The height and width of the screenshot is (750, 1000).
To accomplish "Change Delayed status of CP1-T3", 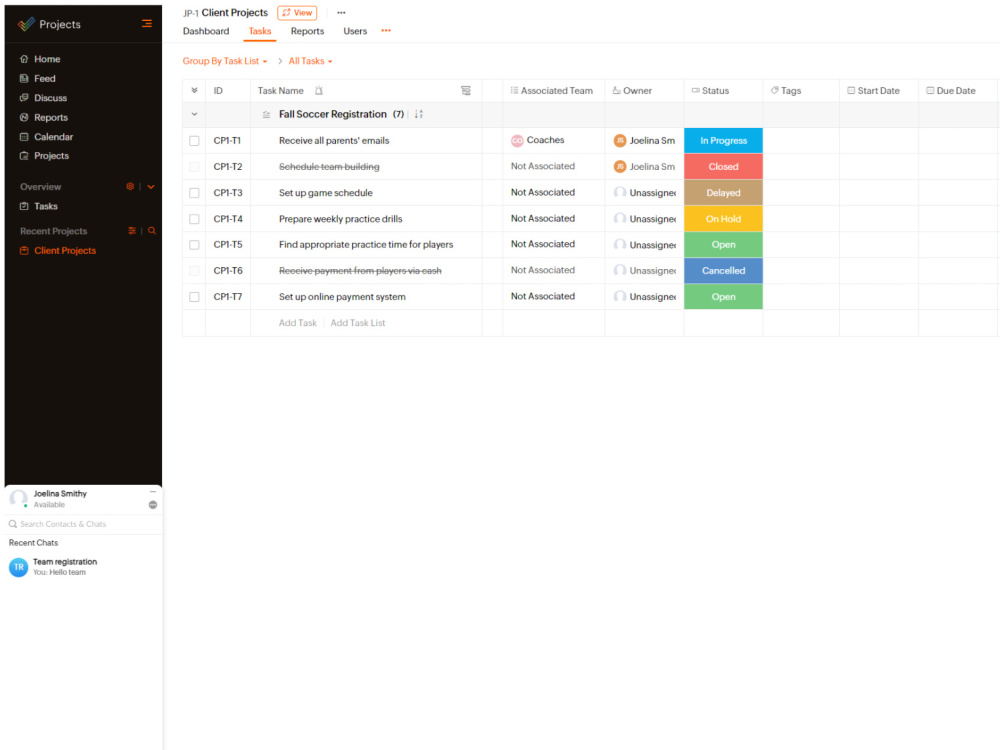I will click(723, 193).
